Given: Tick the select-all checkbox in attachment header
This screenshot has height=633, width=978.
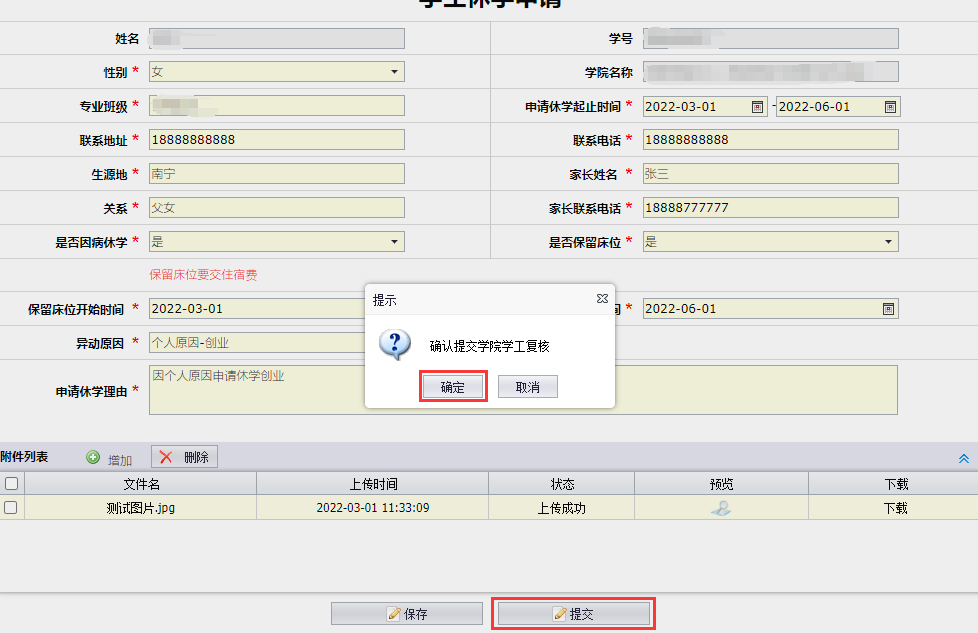Looking at the screenshot, I should tap(11, 483).
